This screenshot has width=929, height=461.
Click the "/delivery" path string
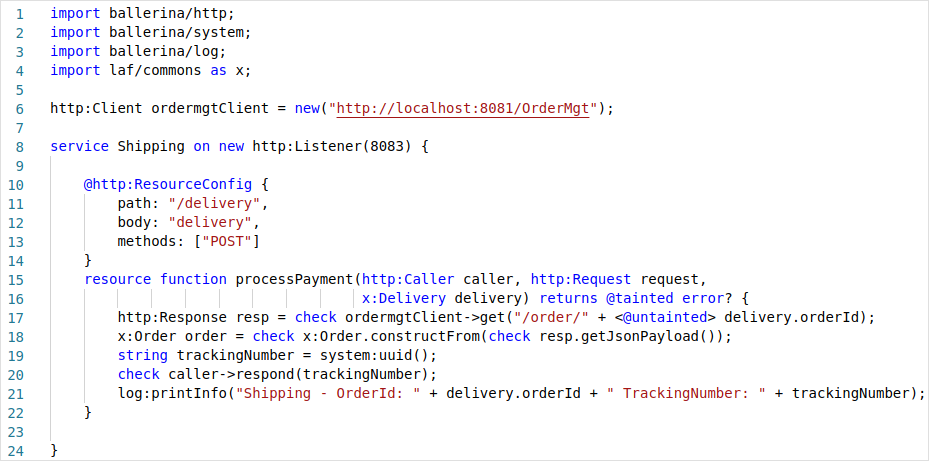coord(214,203)
